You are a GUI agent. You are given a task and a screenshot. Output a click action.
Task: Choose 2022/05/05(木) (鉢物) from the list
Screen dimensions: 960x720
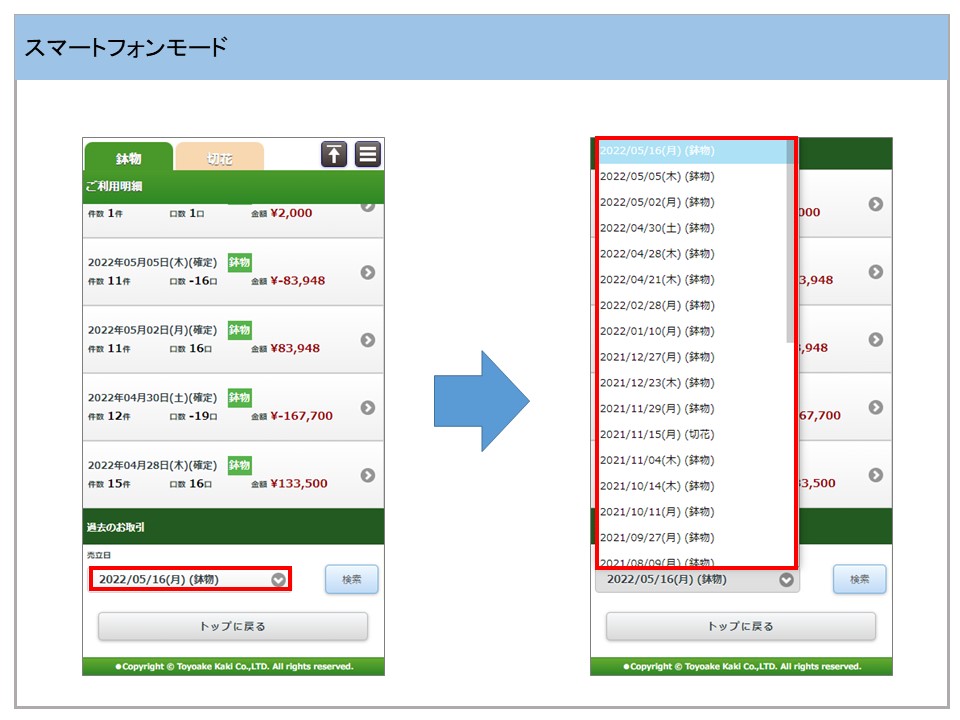coord(657,177)
